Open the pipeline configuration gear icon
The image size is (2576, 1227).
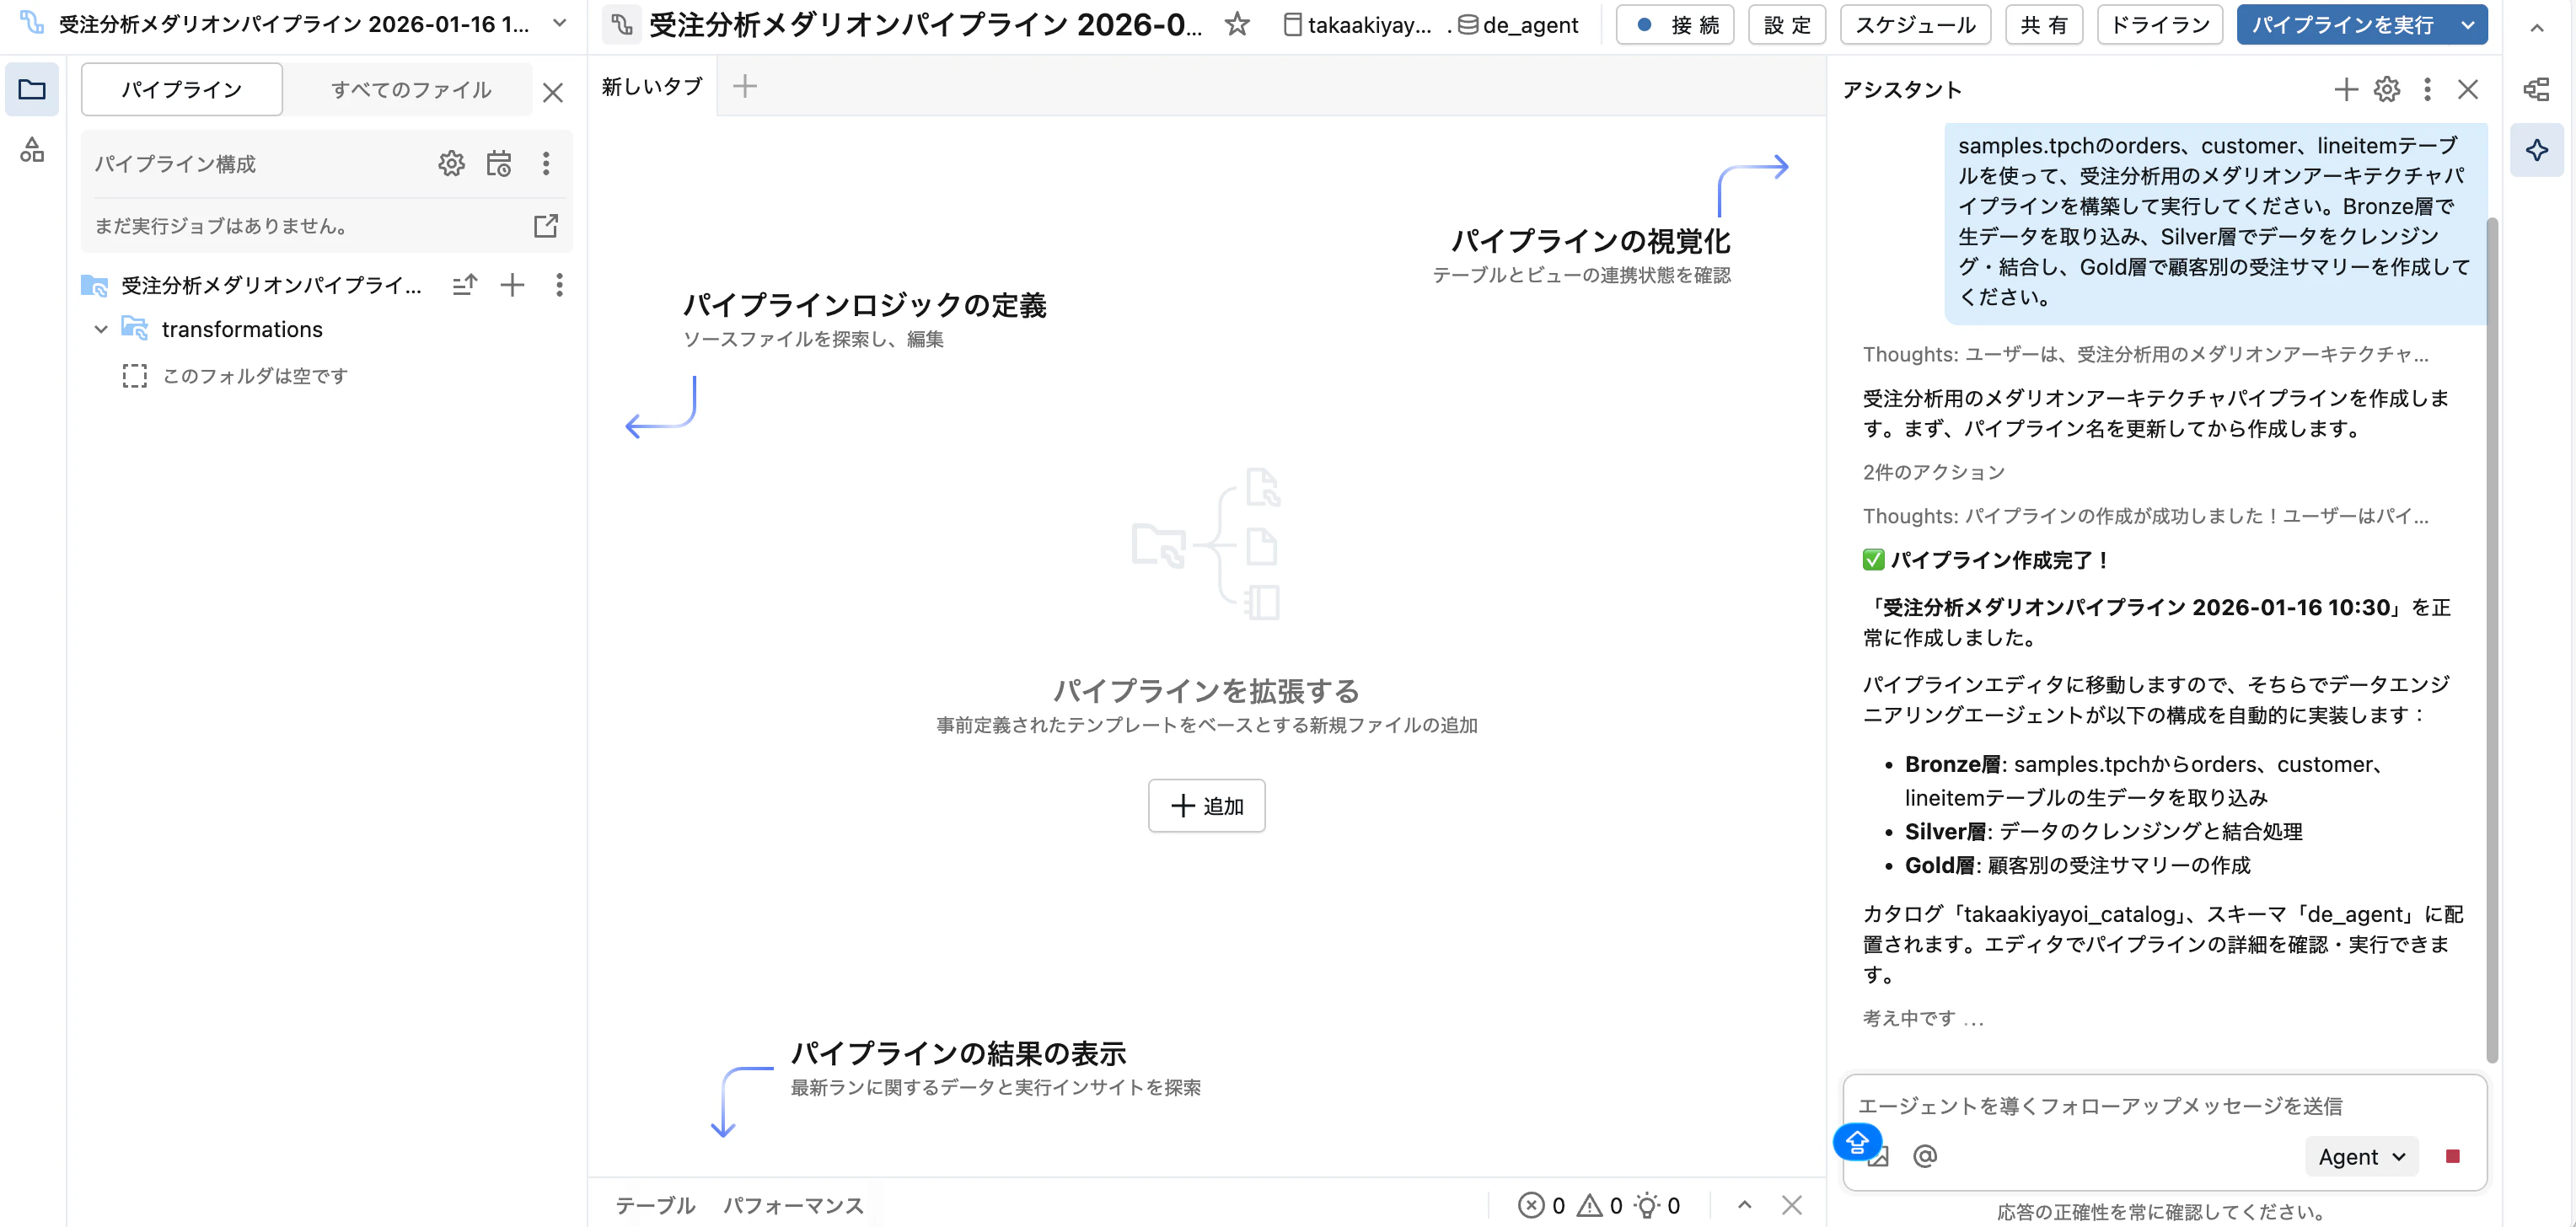tap(452, 163)
